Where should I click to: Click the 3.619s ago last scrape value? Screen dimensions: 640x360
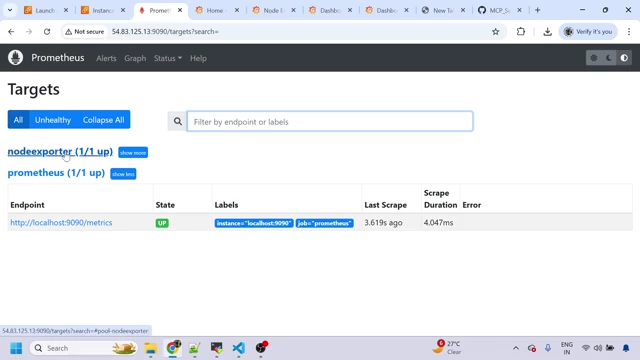click(383, 222)
